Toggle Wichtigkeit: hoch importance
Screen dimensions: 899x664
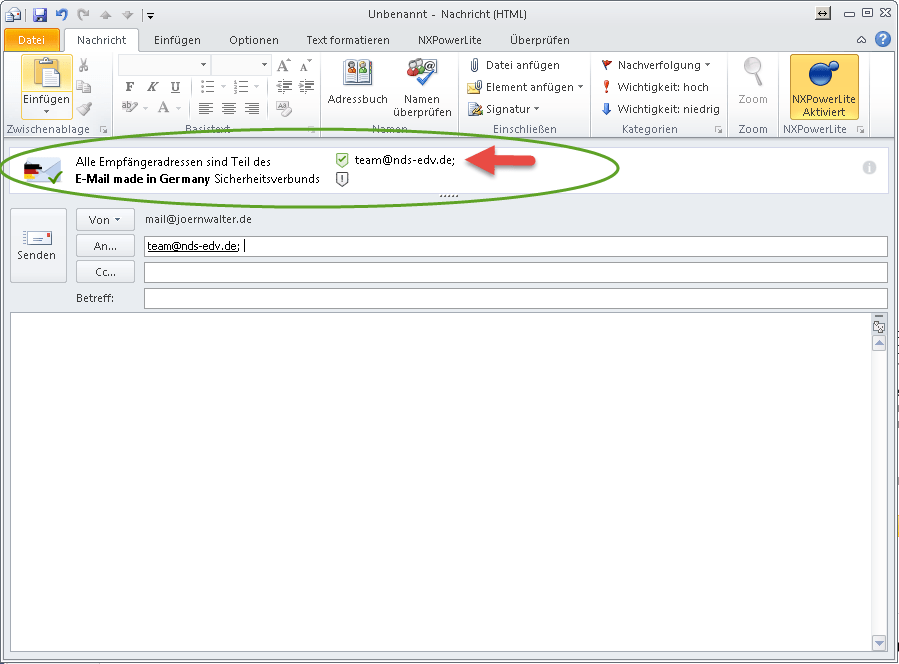coord(654,87)
